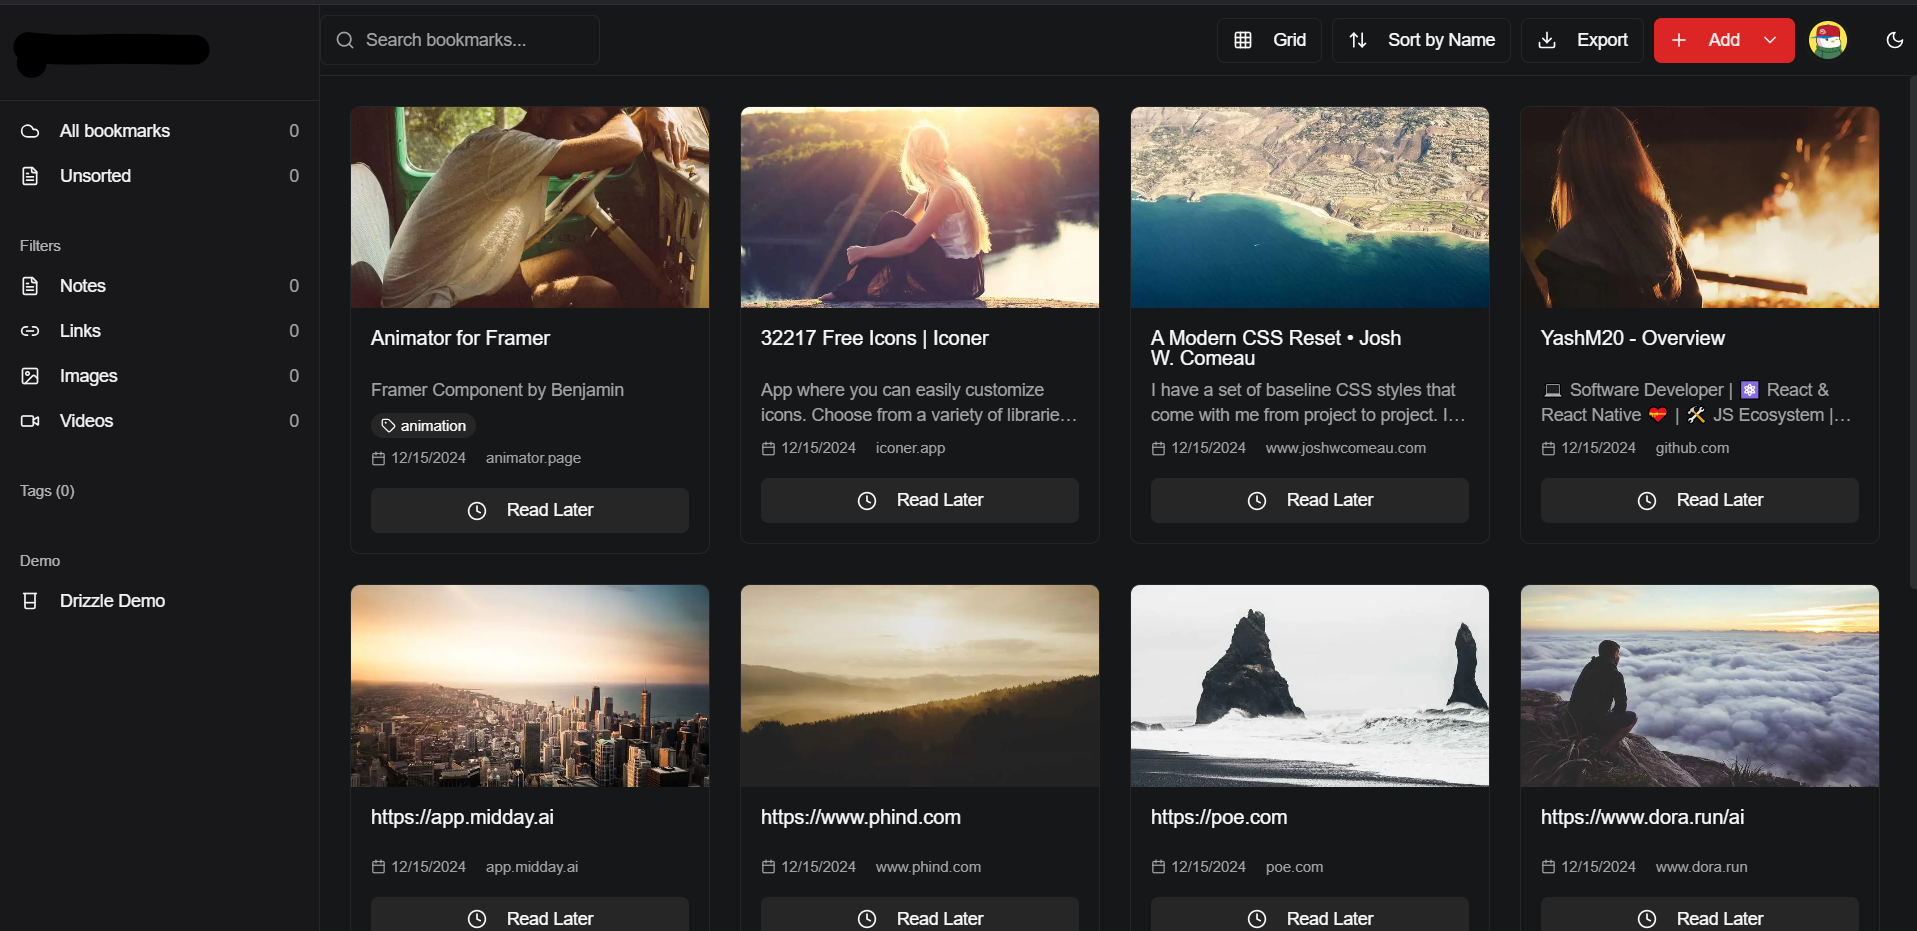
Task: Open the YashM20 Overview thumbnail
Action: coord(1700,208)
